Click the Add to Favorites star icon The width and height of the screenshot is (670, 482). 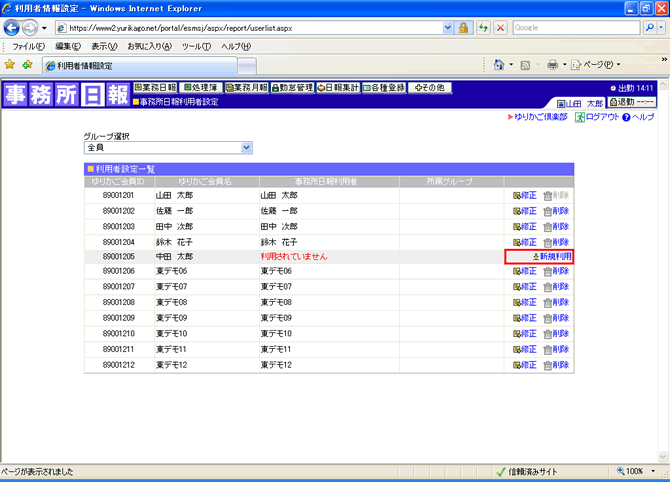27,65
